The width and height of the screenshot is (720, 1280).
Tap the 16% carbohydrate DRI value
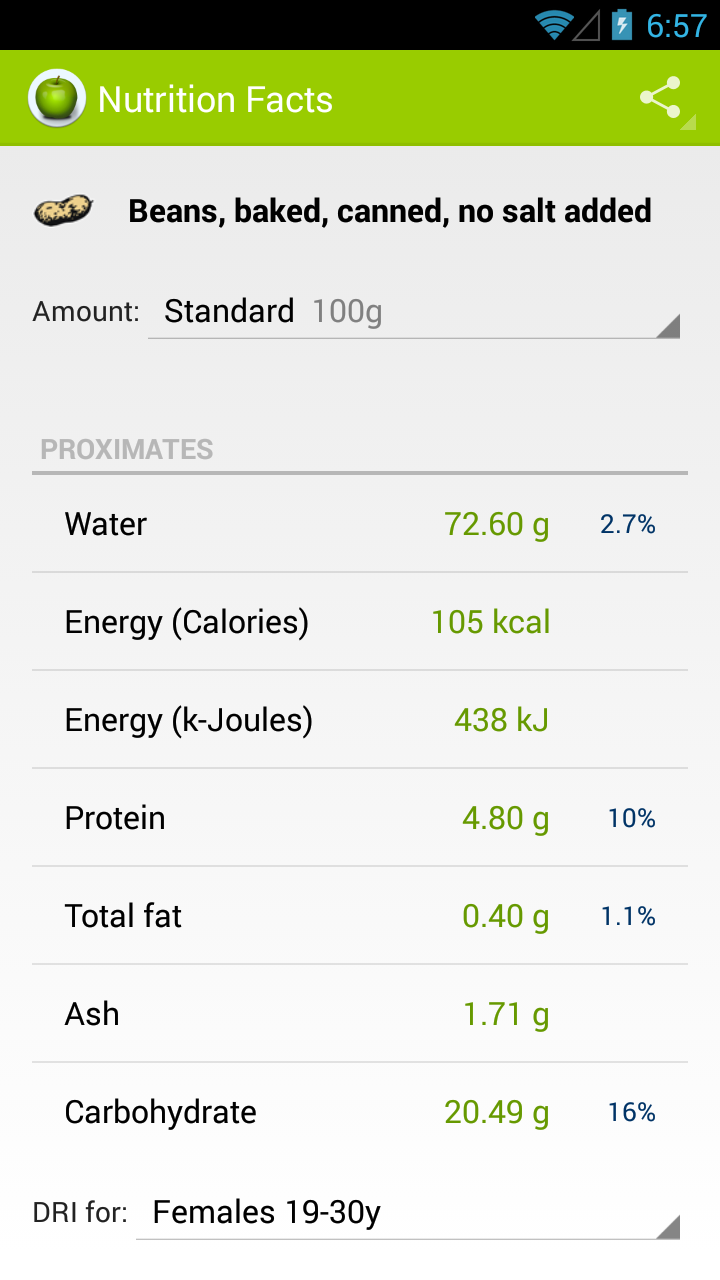point(632,1112)
